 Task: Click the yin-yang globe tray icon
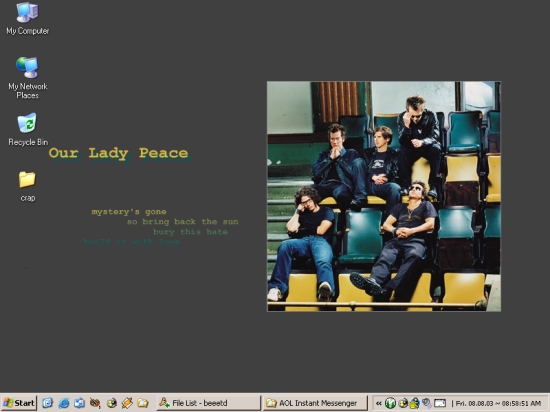coord(403,403)
